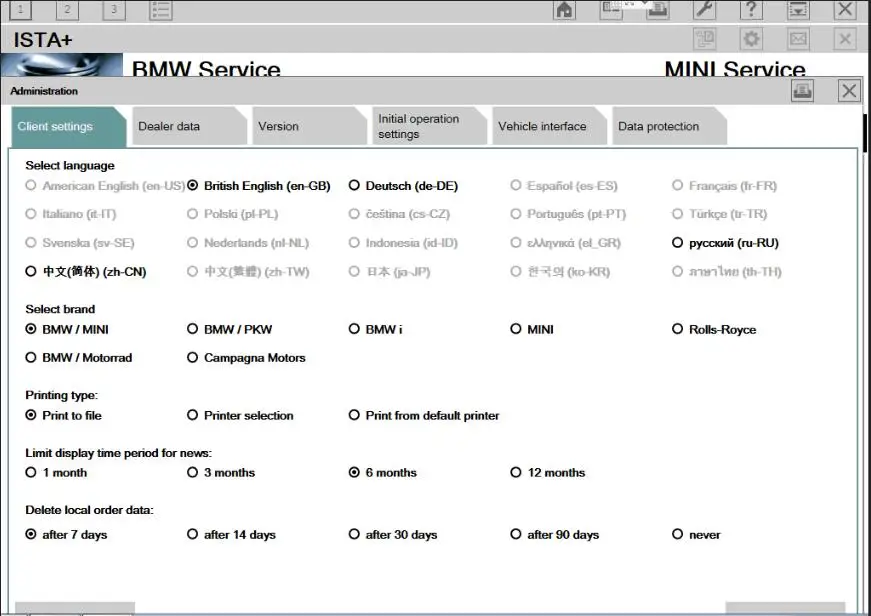Open the Dealer data tab
Screen dimensions: 871x616
point(189,127)
